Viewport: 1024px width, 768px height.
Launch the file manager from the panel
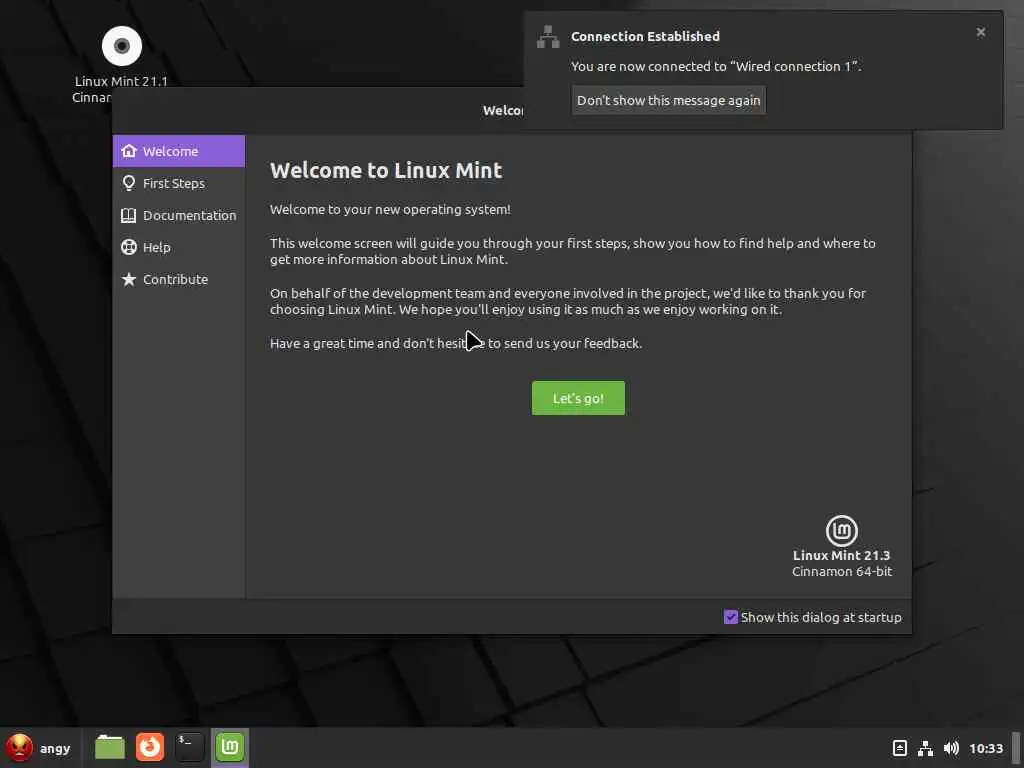[x=110, y=747]
